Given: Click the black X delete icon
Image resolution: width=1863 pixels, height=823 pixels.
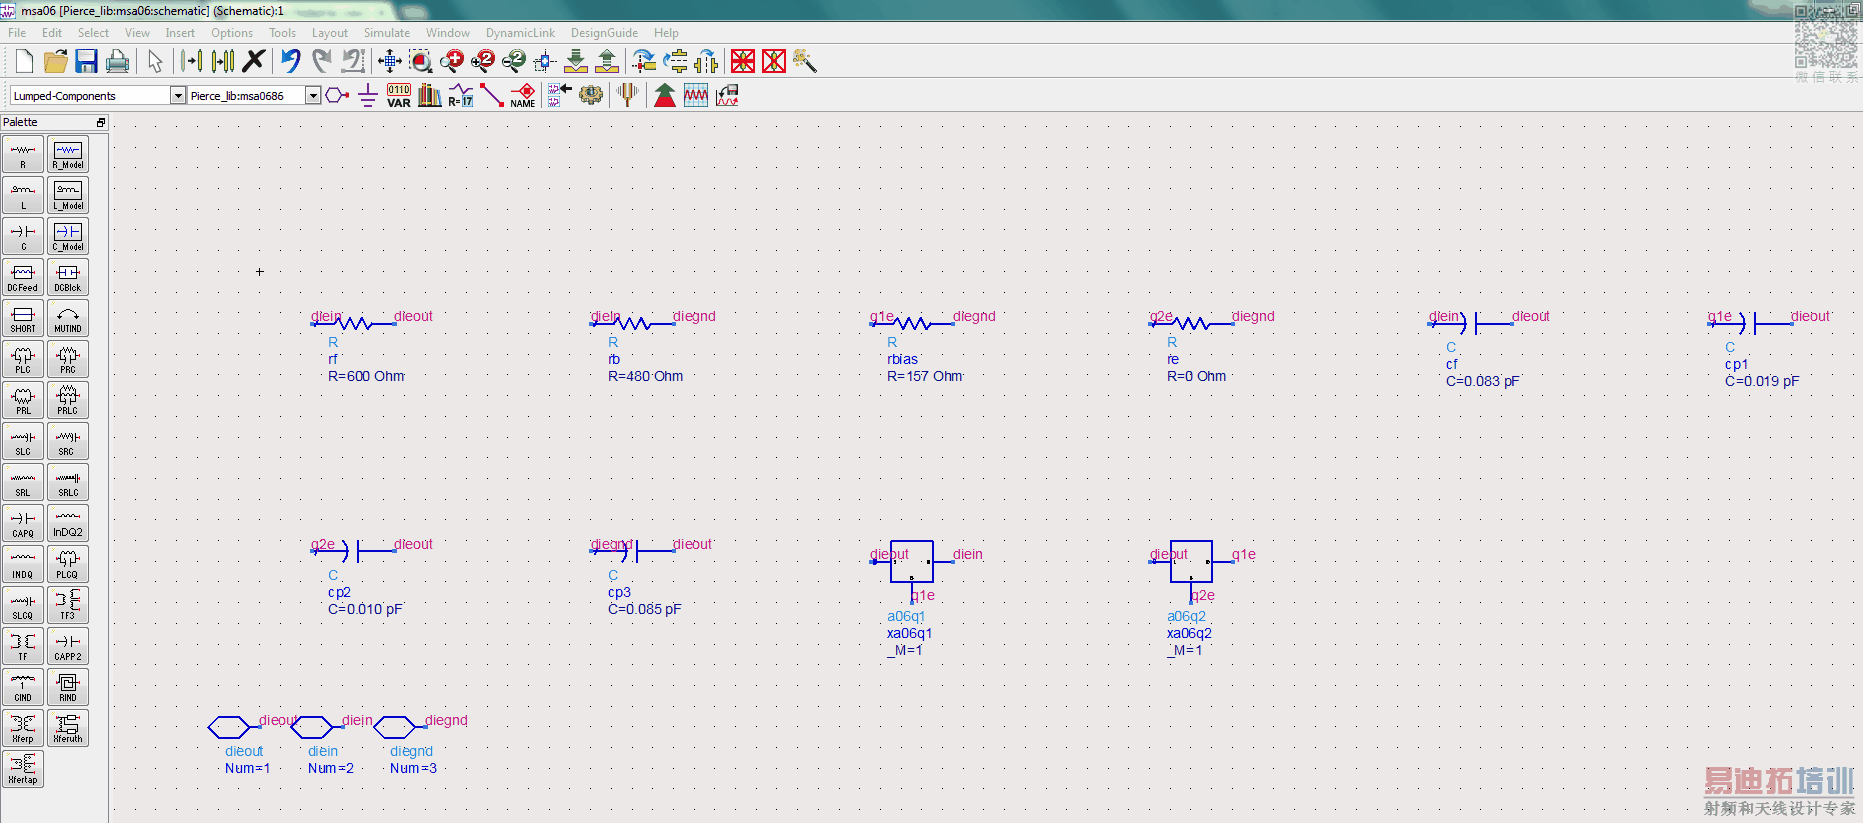Looking at the screenshot, I should pyautogui.click(x=254, y=61).
